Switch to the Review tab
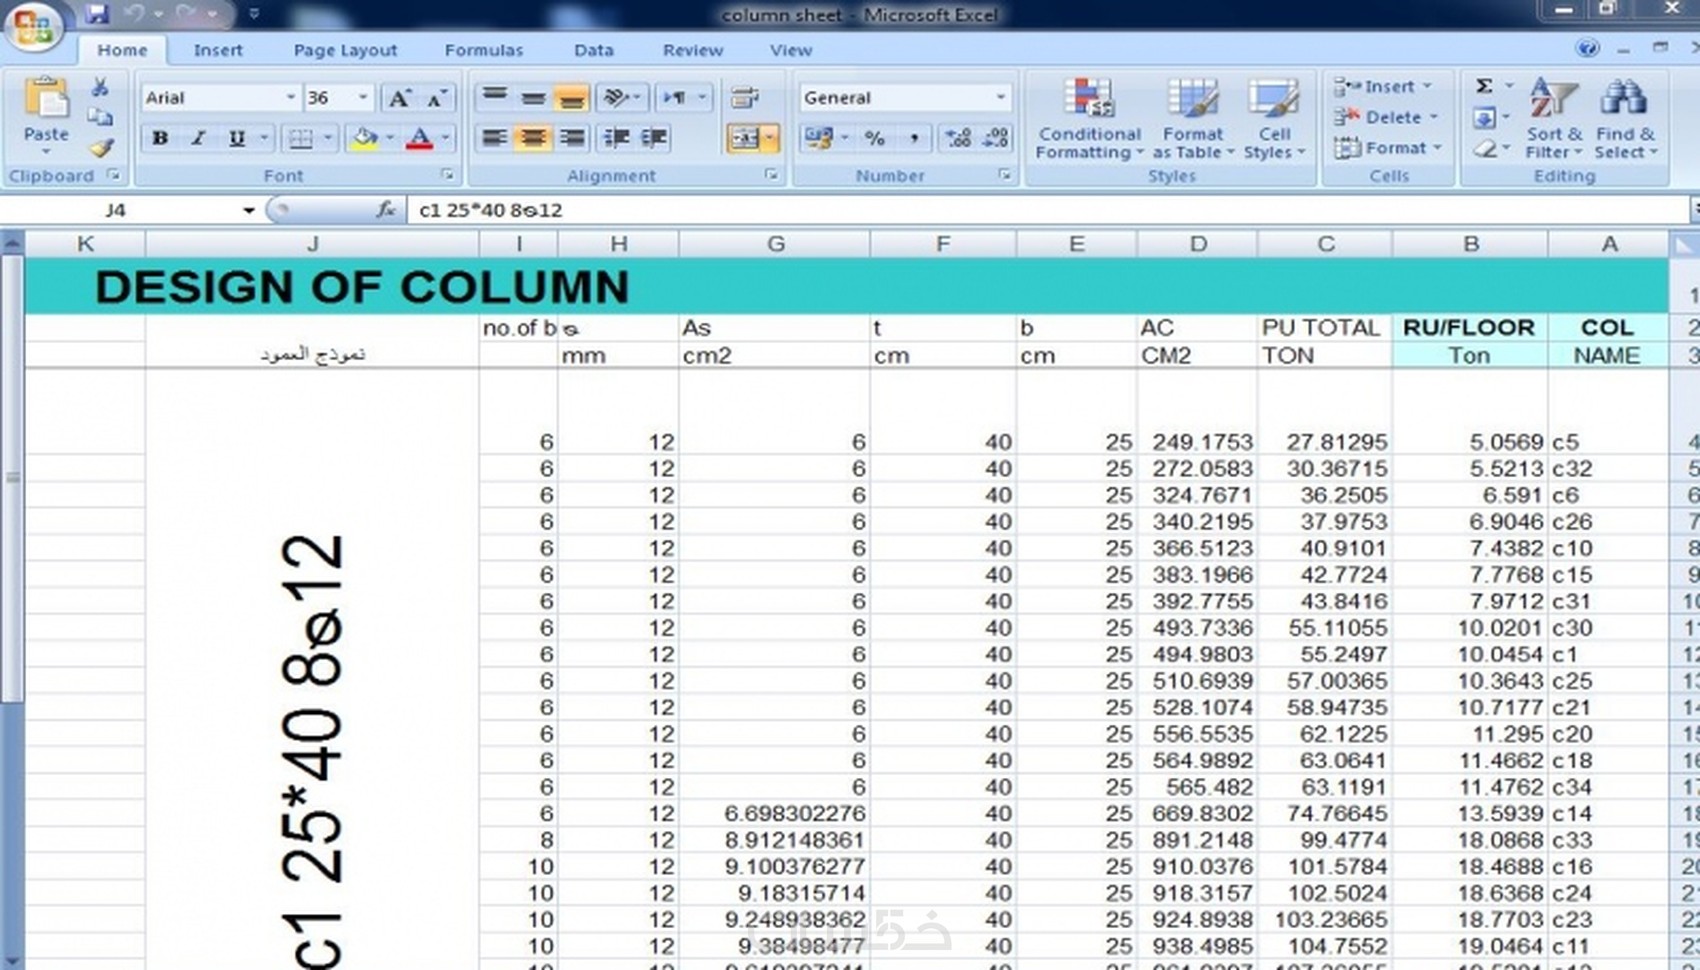The height and width of the screenshot is (970, 1700). [692, 50]
